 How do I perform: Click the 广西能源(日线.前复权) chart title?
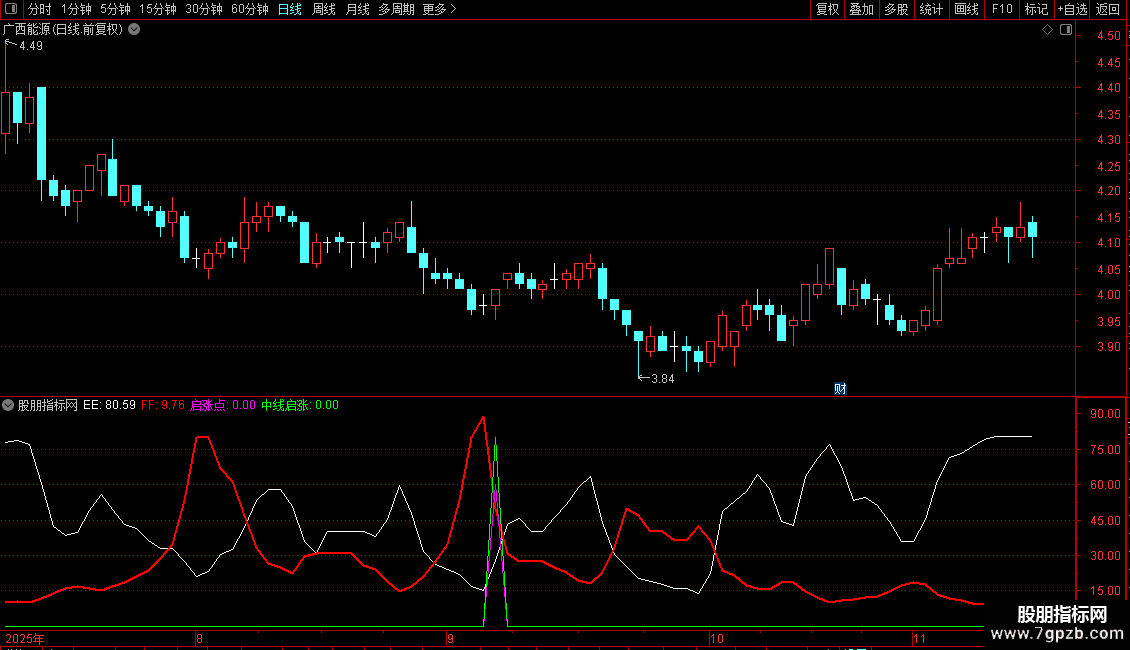[63, 30]
